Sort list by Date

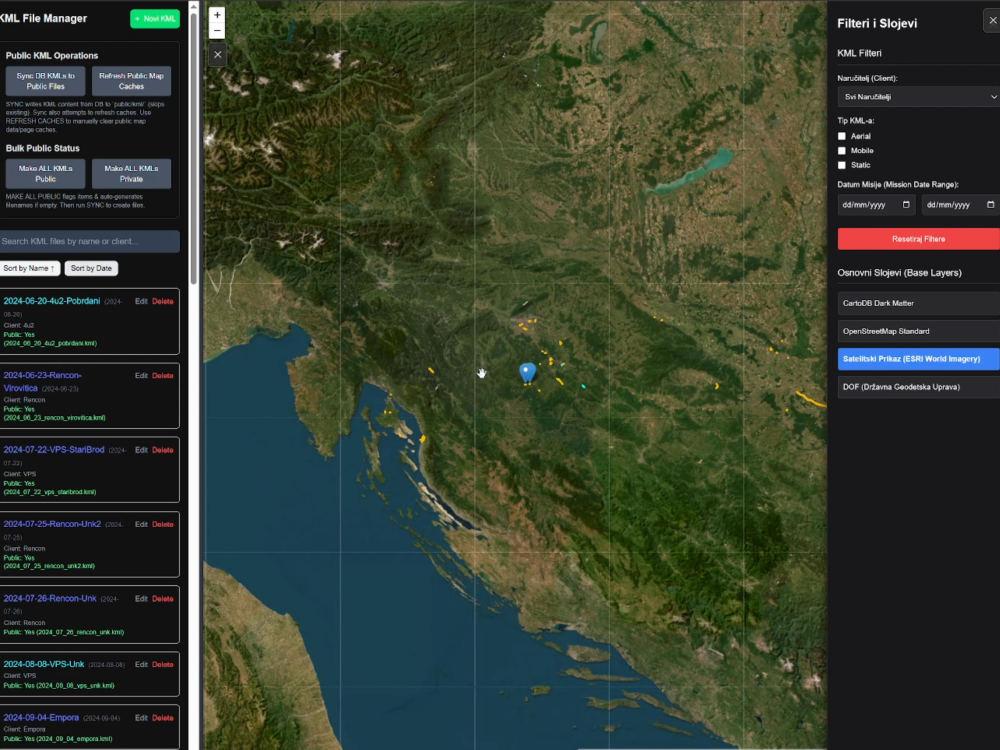point(91,268)
